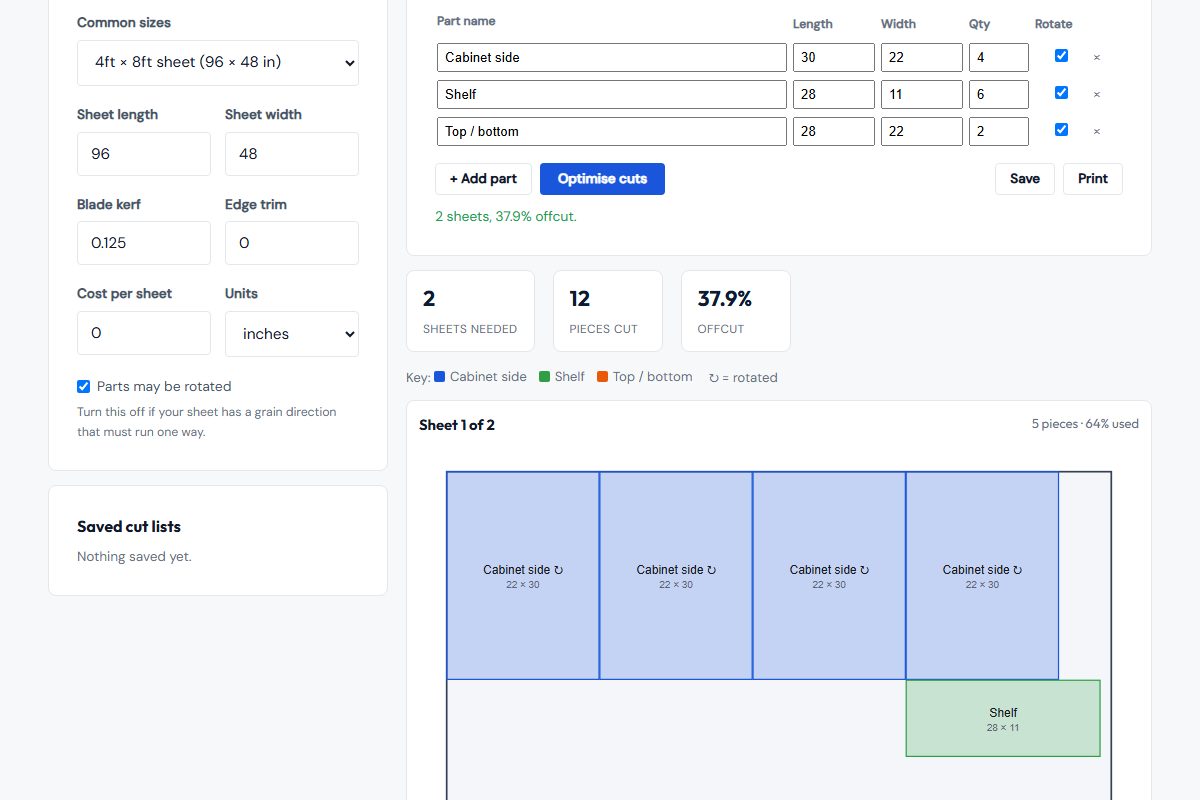Open the Common sizes dropdown
Screen dimensions: 1200x800
click(x=218, y=62)
